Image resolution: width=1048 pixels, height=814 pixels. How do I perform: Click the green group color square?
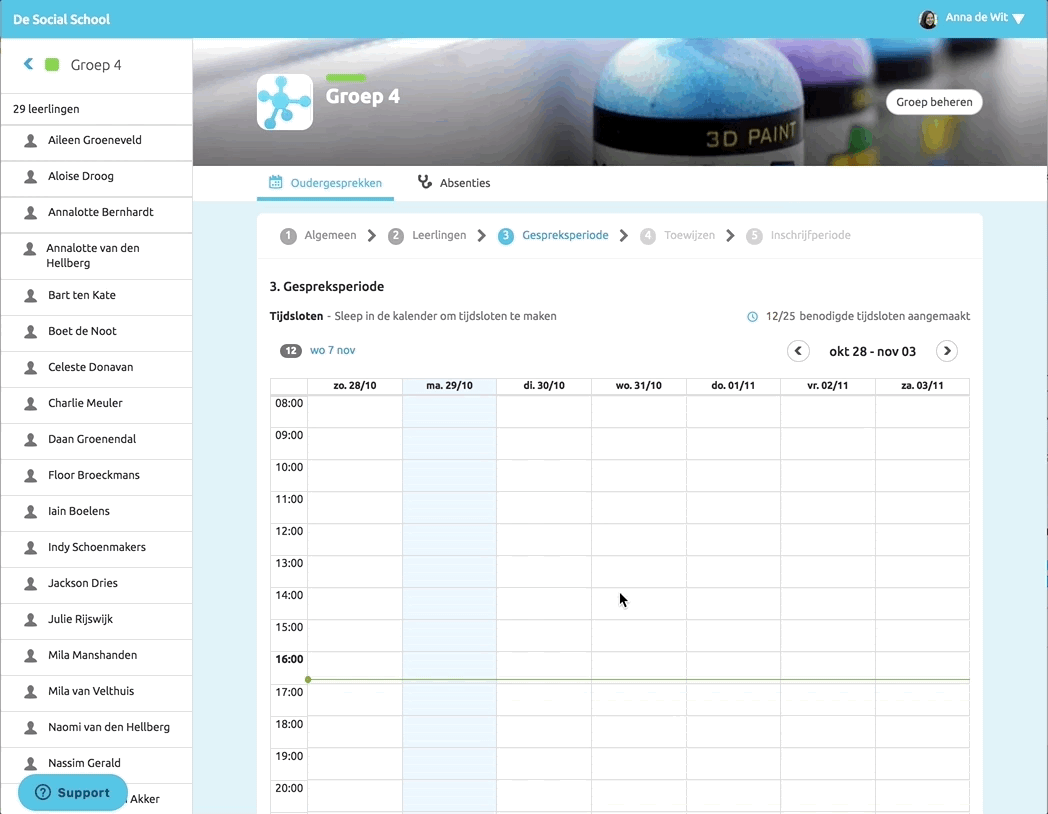(52, 65)
